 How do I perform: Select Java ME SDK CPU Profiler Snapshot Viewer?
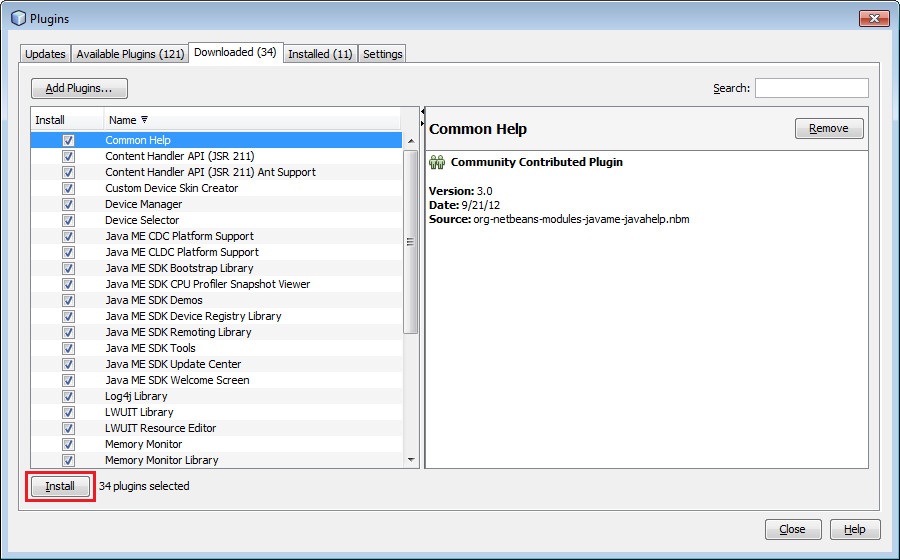tap(216, 284)
